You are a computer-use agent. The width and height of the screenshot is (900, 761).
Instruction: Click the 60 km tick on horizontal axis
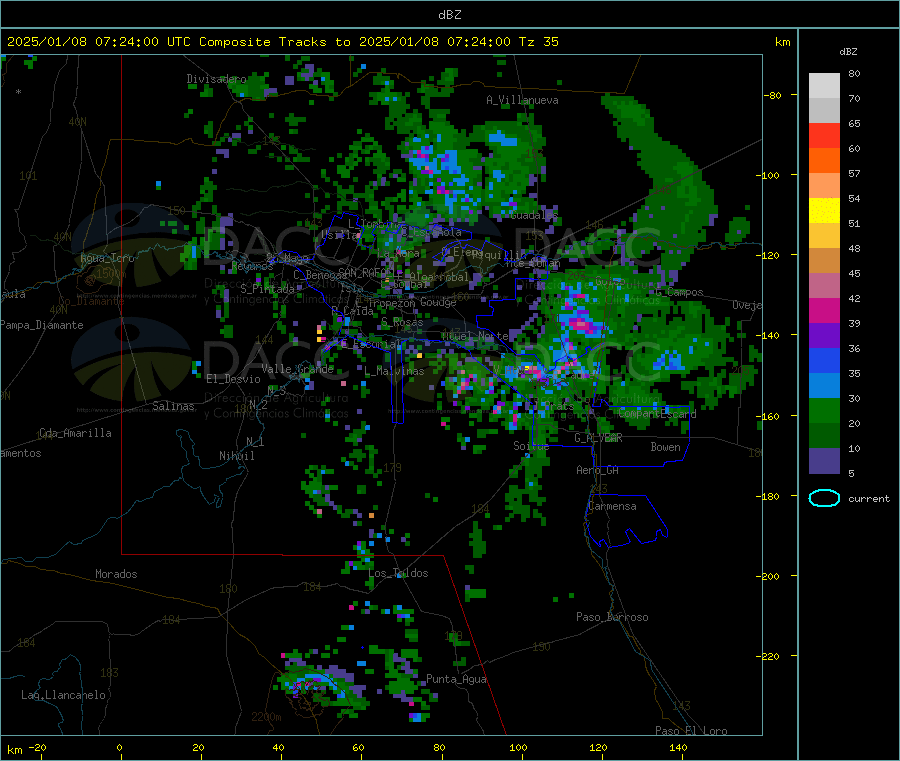[x=358, y=747]
